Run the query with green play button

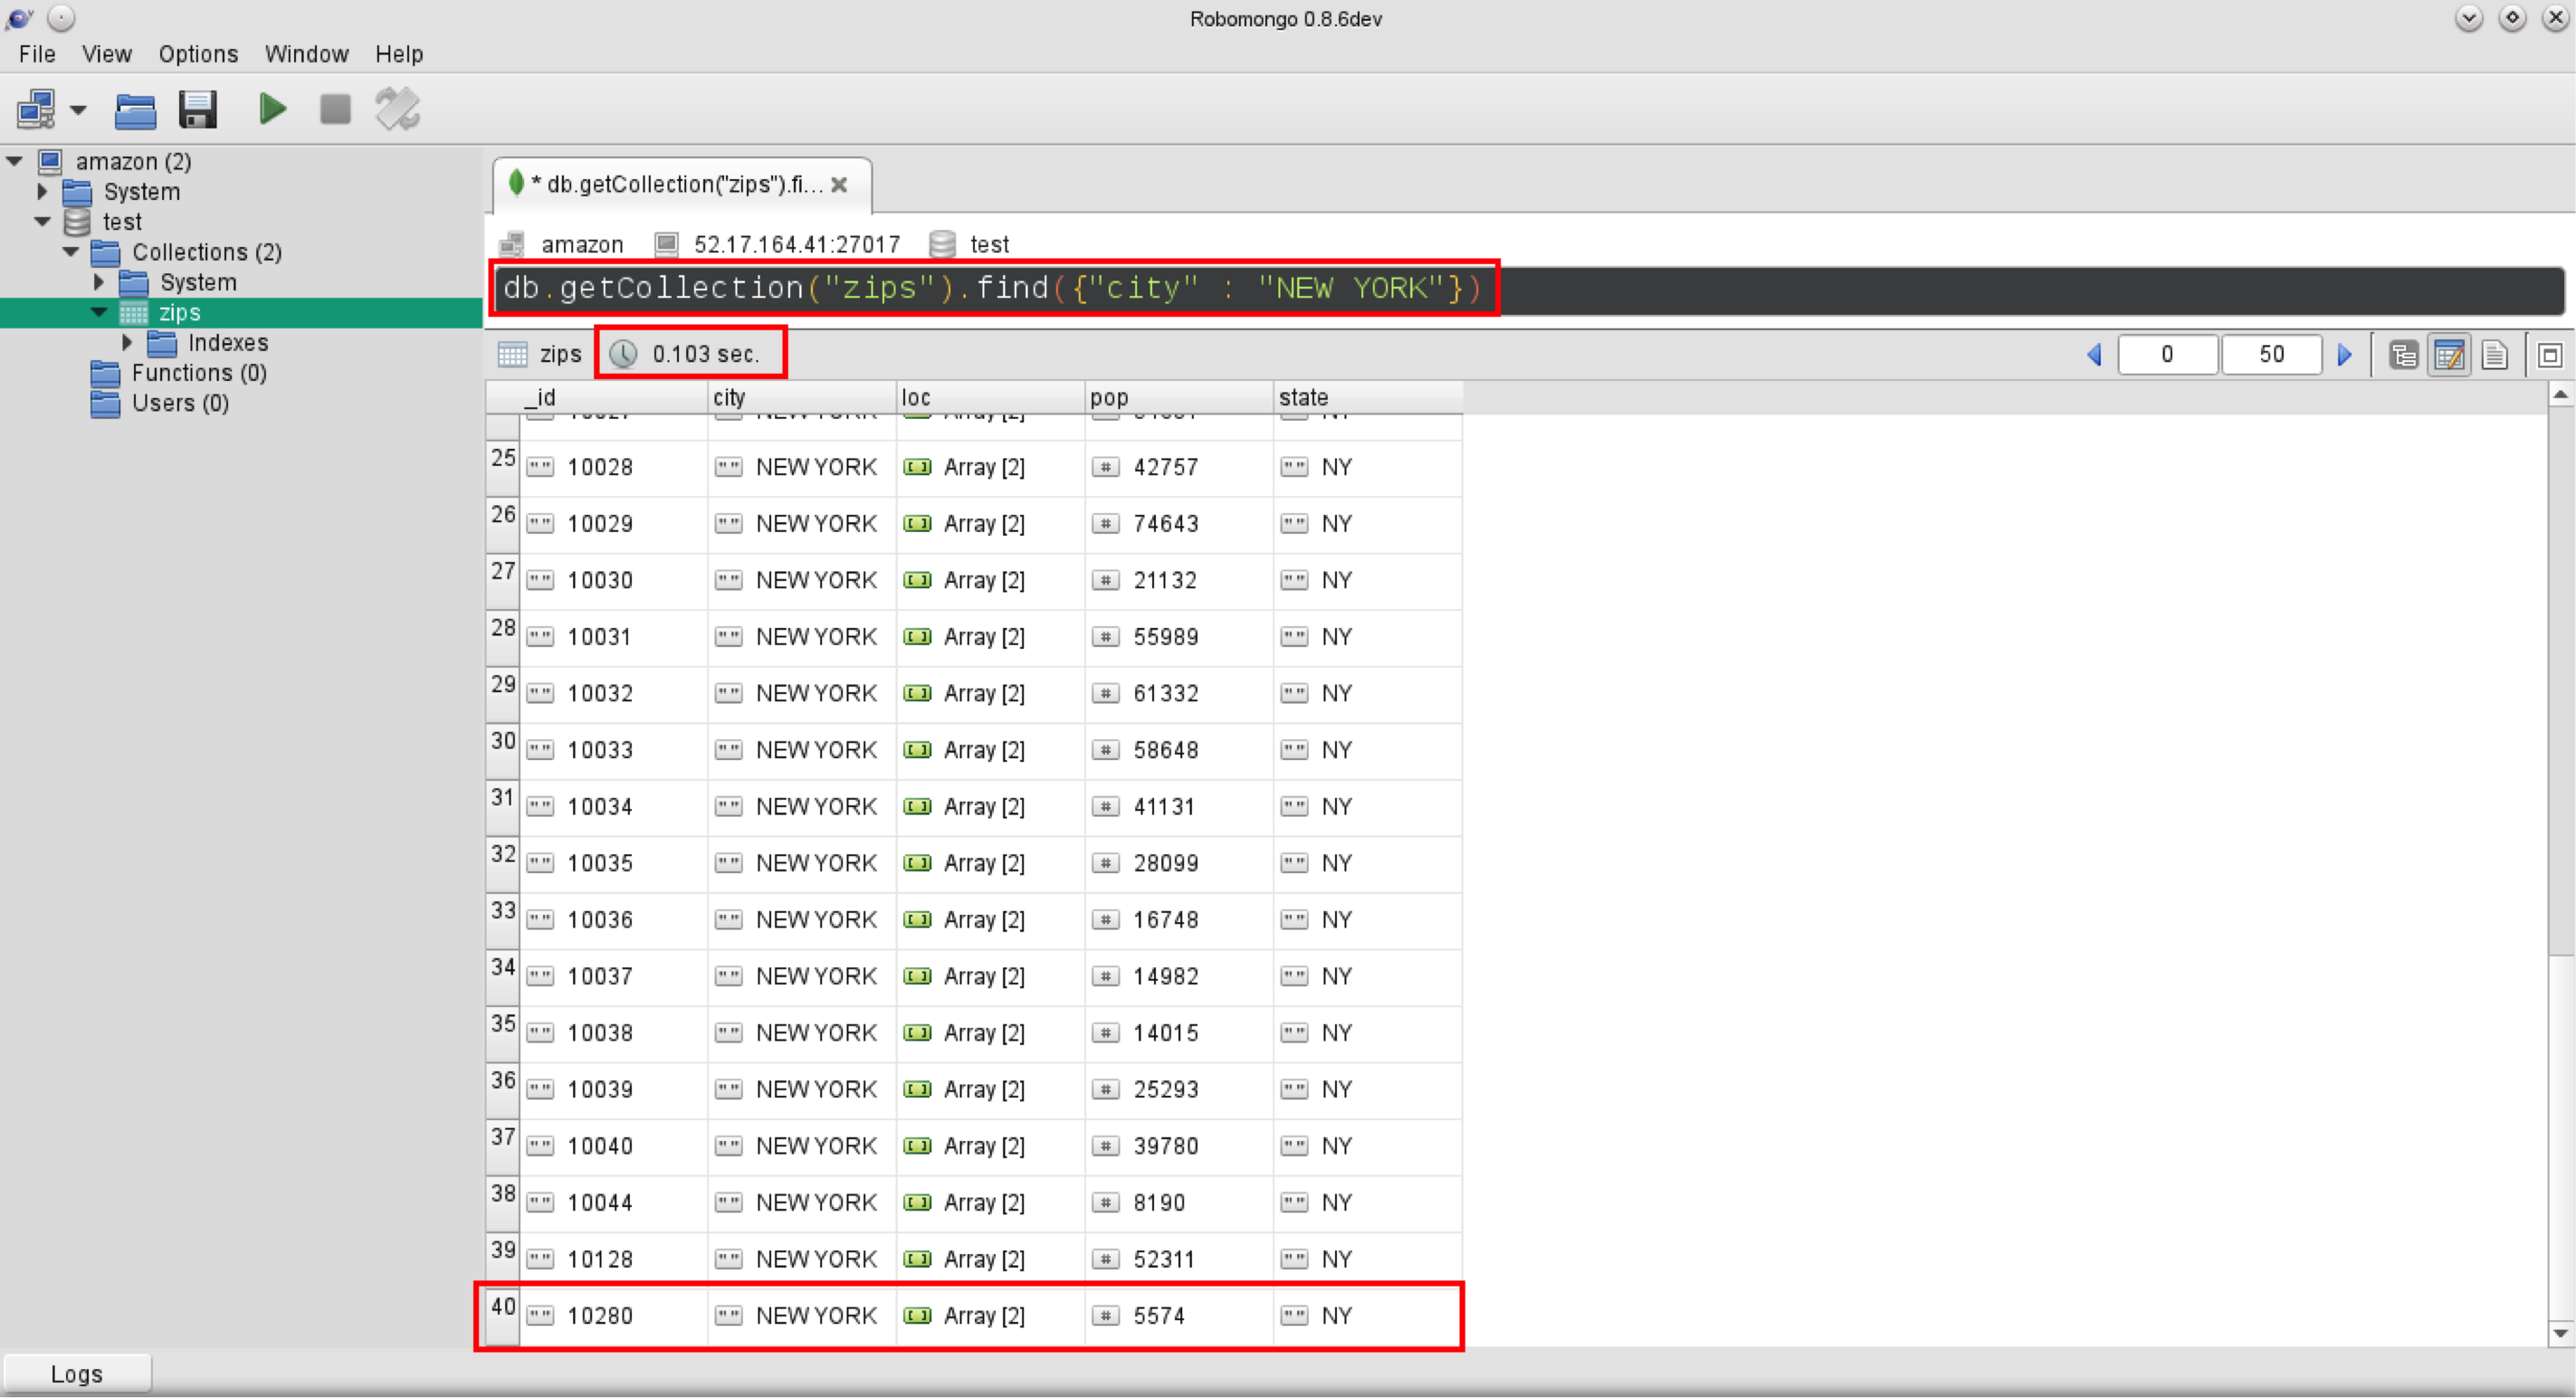click(272, 108)
